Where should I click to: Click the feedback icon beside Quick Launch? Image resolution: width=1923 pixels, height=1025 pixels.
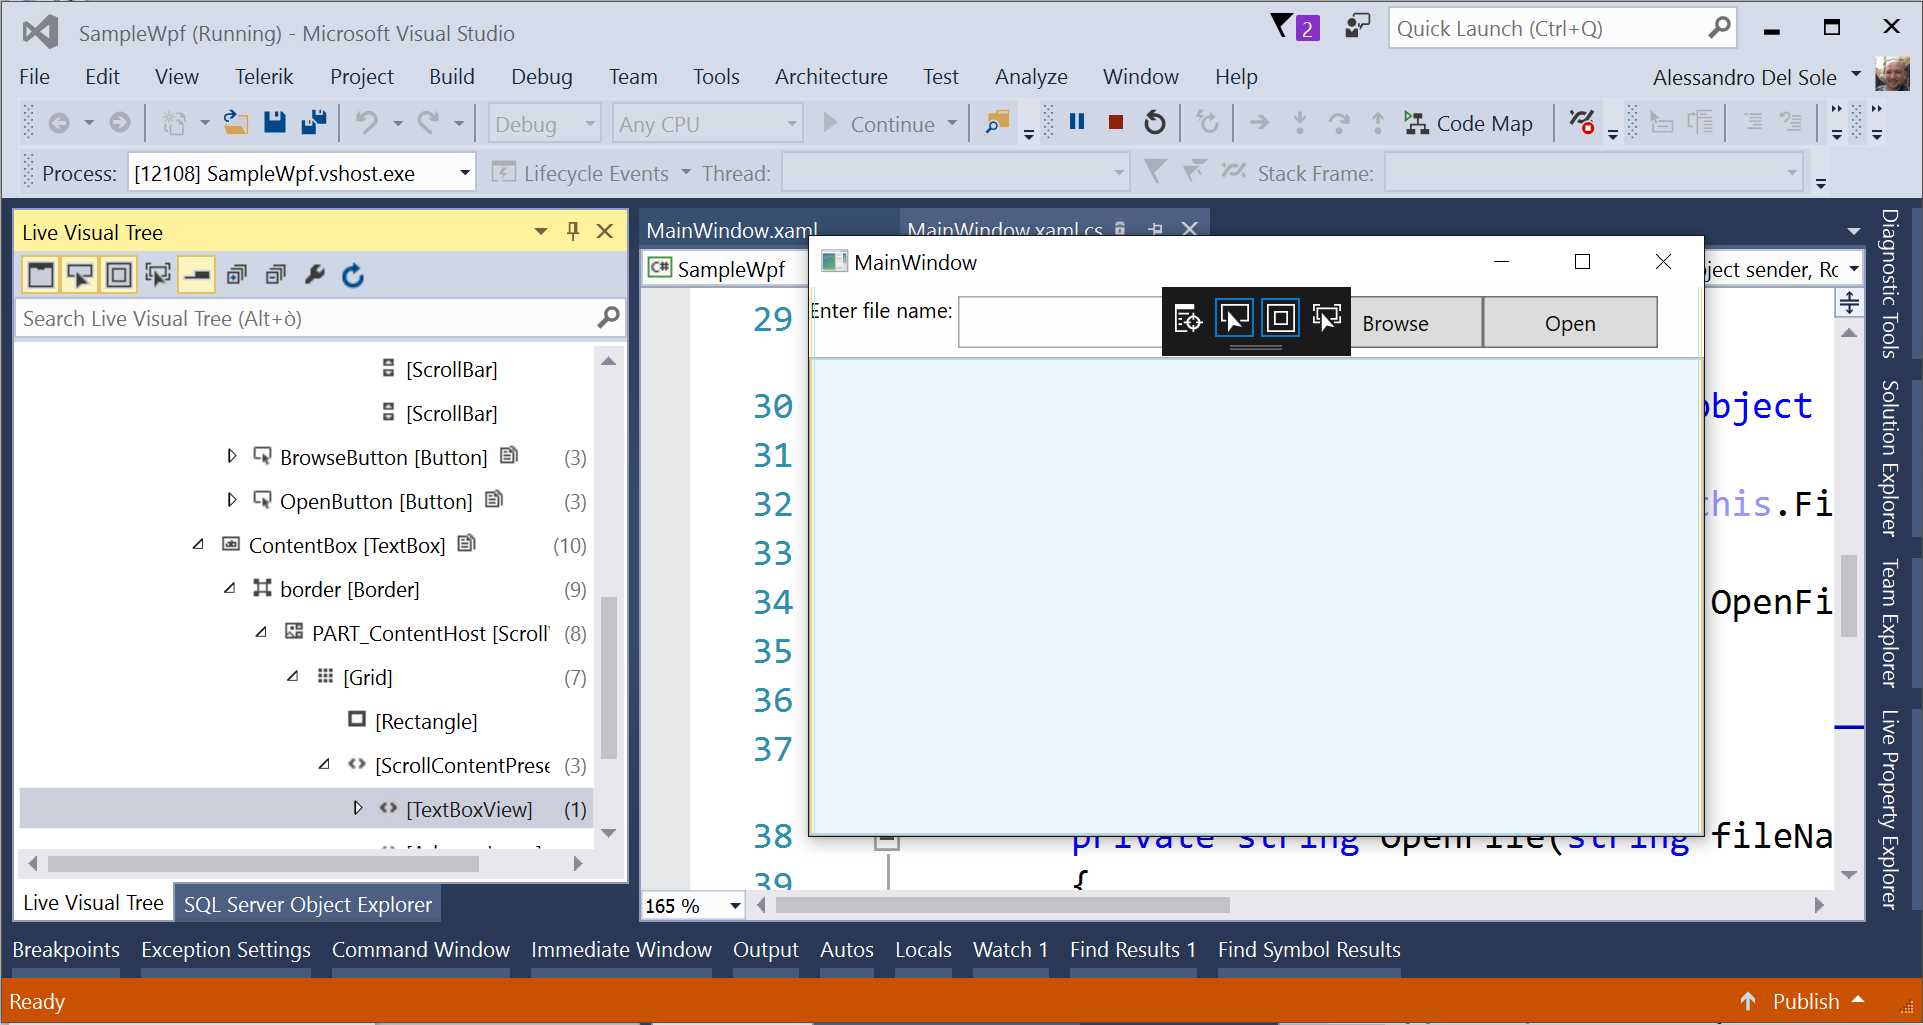tap(1357, 26)
